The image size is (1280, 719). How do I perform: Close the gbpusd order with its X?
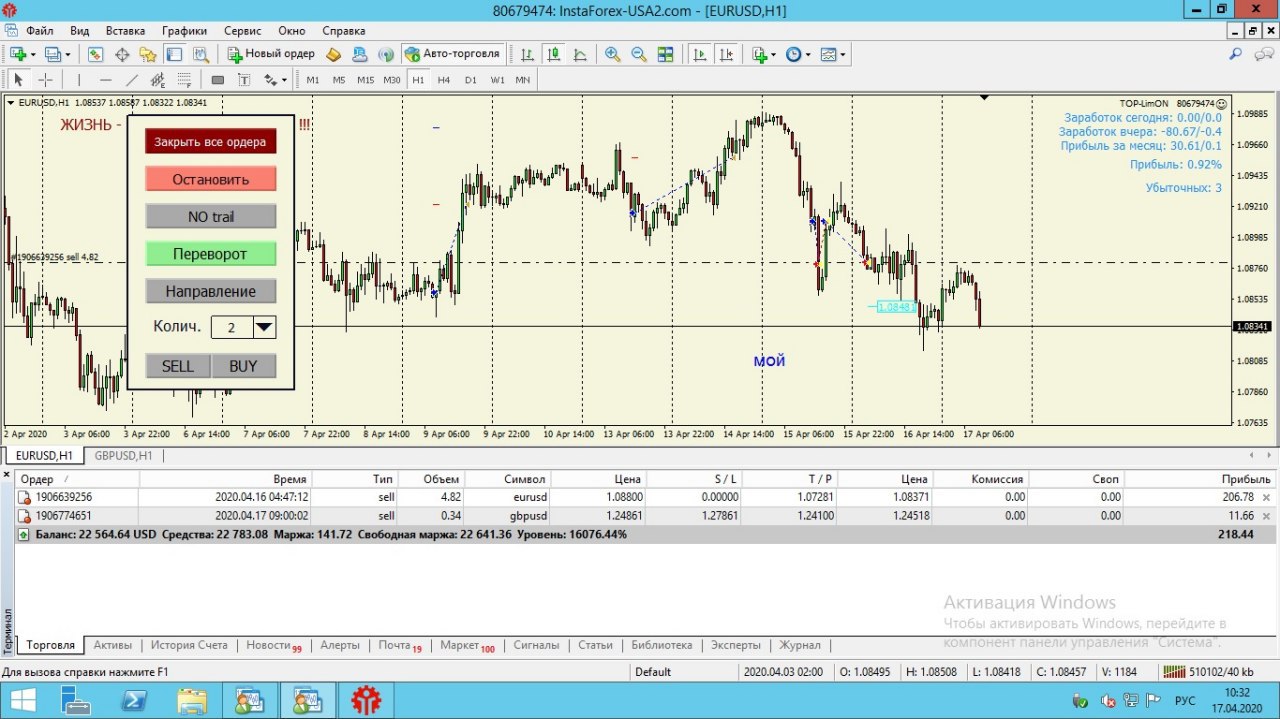(1267, 515)
